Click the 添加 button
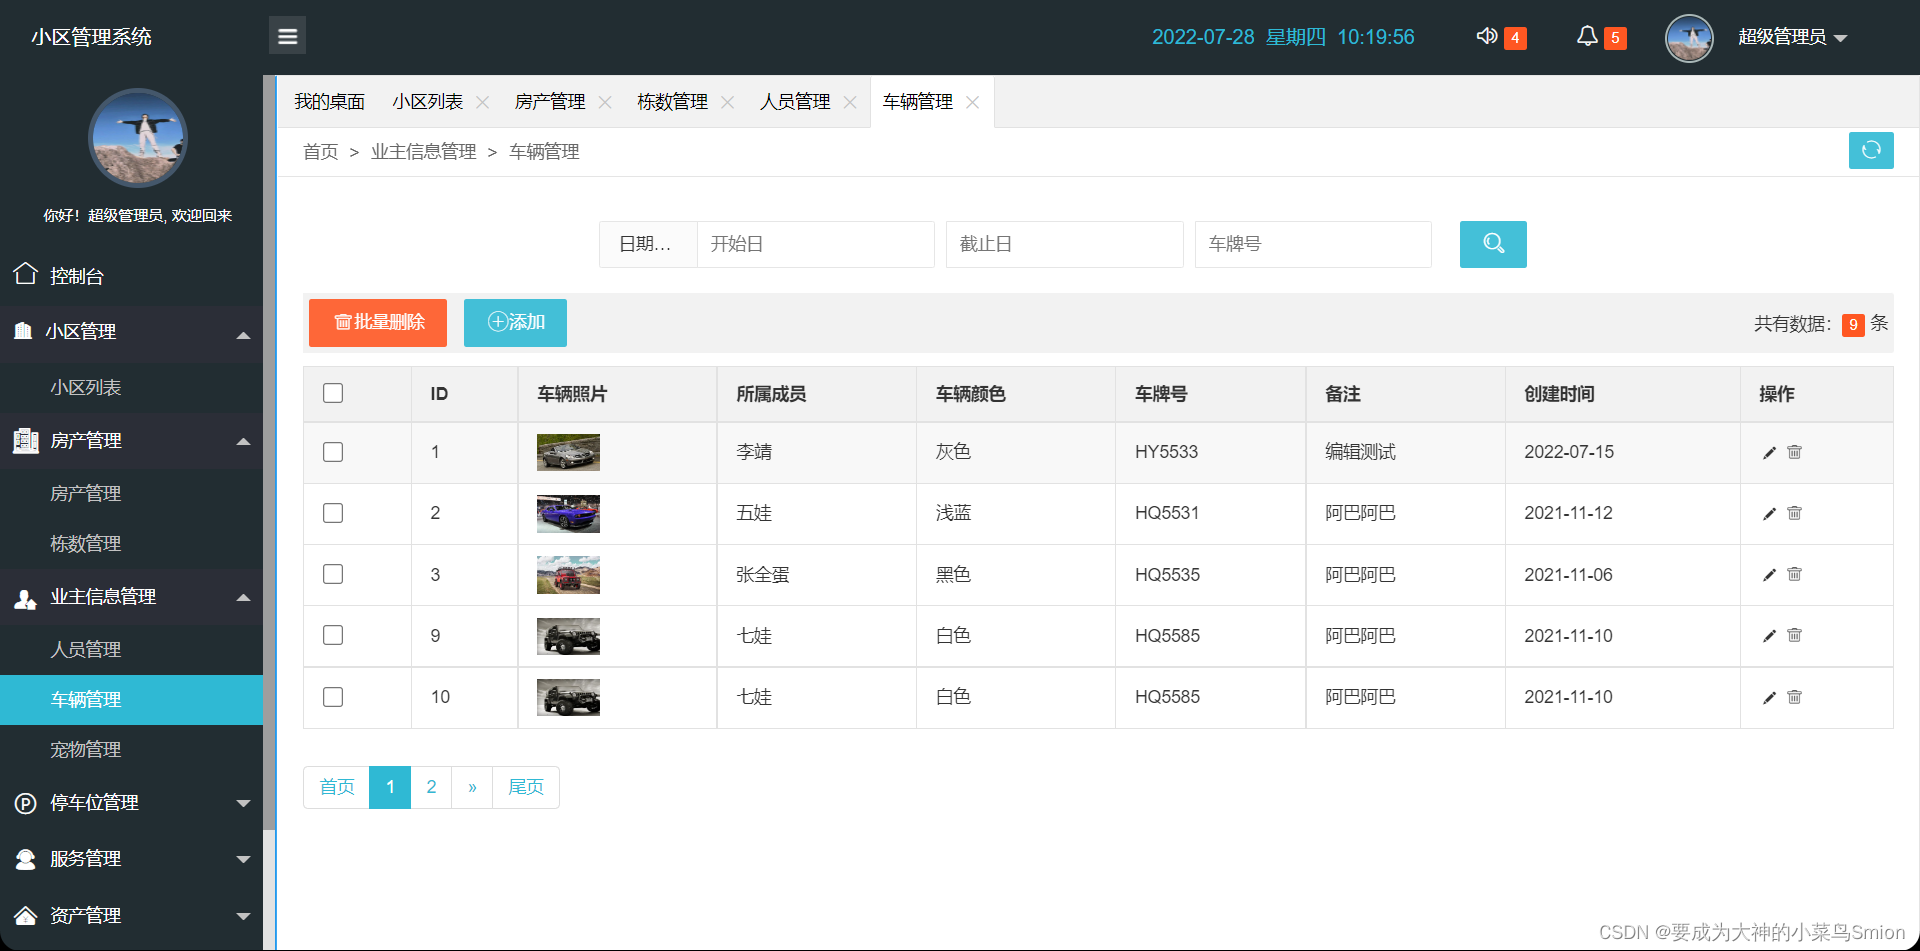The width and height of the screenshot is (1920, 951). [515, 323]
